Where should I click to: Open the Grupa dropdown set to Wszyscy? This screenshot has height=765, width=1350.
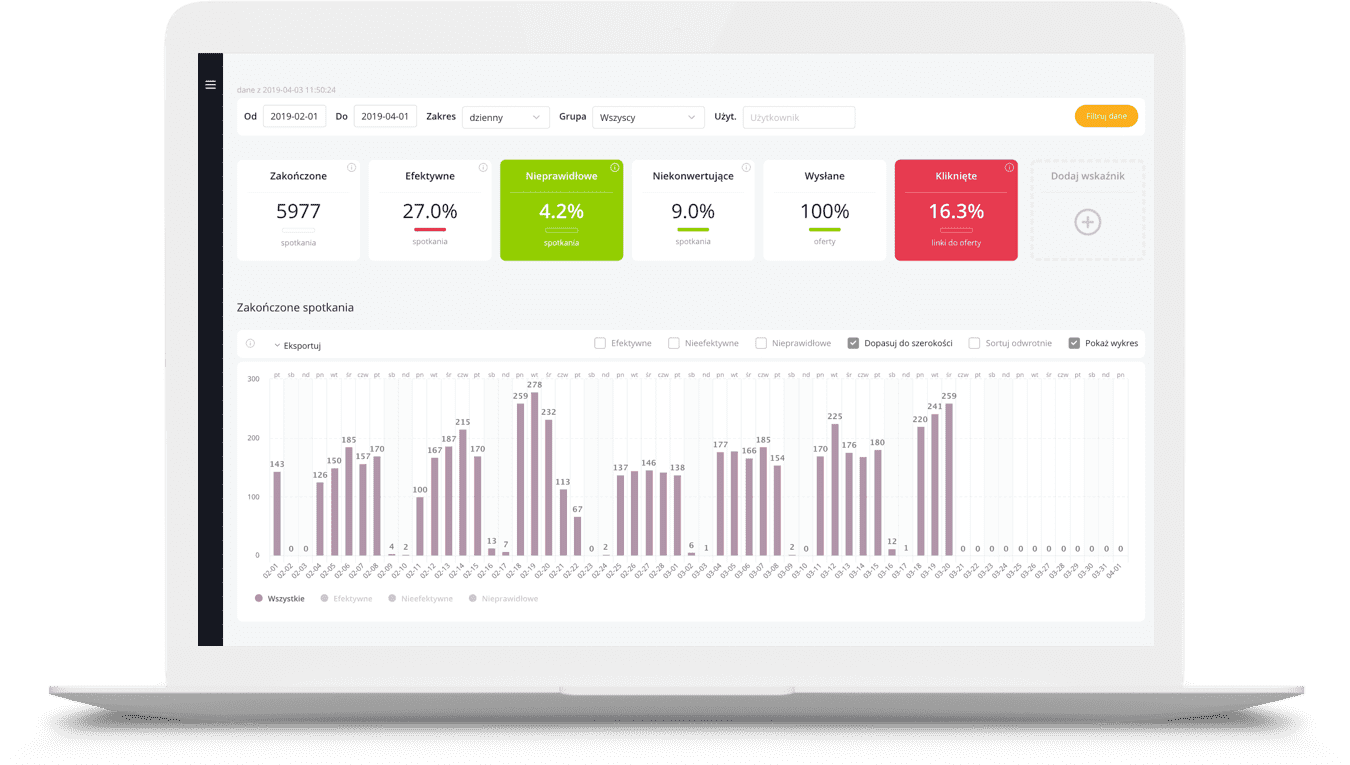pos(648,117)
